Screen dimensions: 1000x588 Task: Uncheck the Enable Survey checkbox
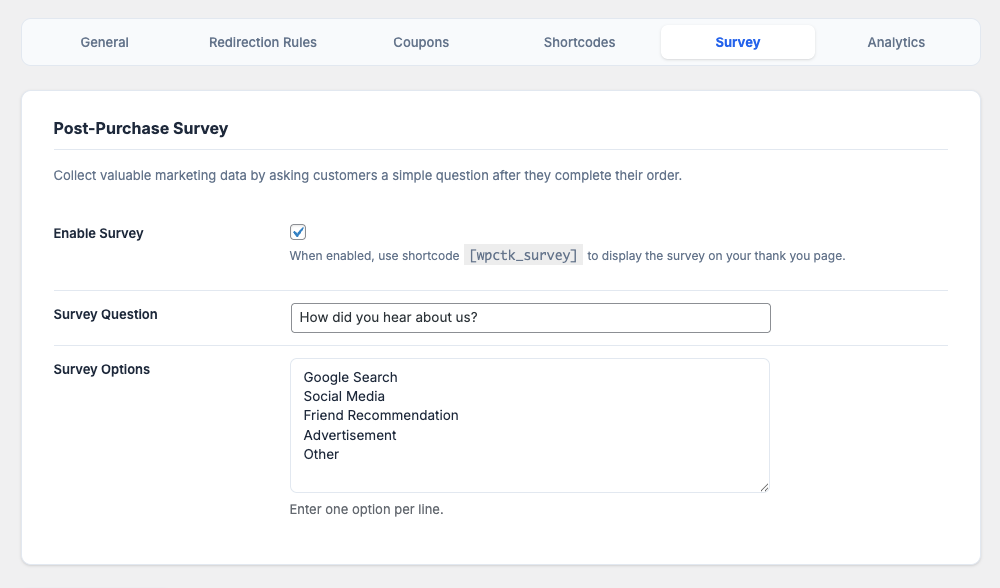(298, 232)
